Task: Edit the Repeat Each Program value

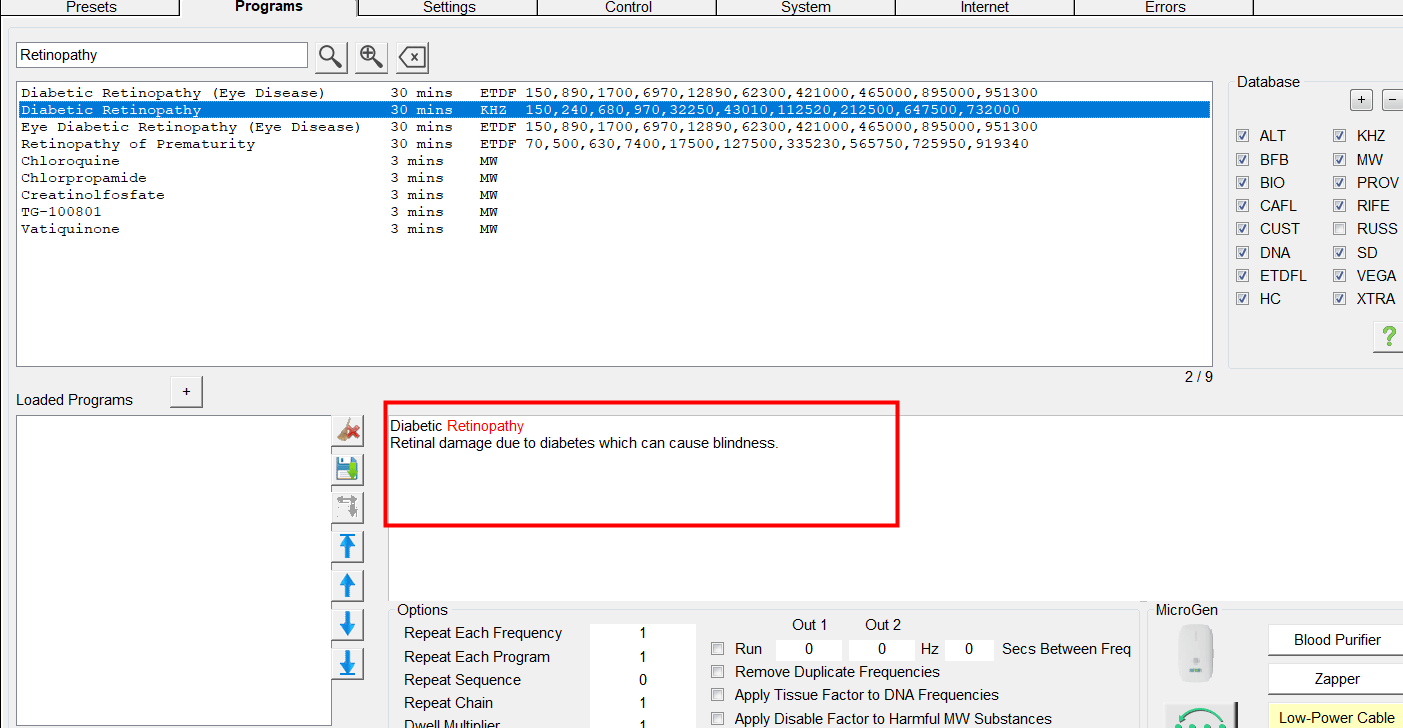Action: (x=643, y=657)
